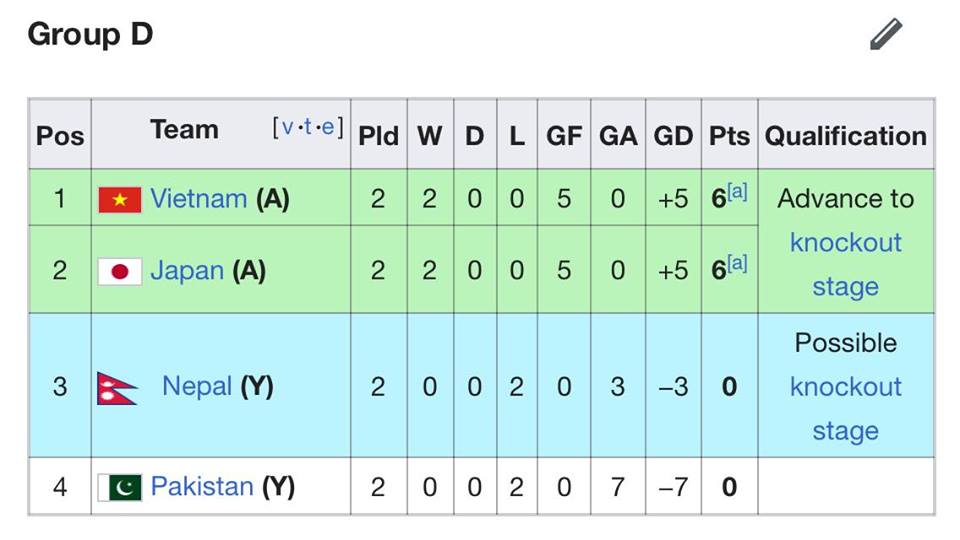Click the Qualification column header
Screen dimensions: 960x540
point(846,136)
